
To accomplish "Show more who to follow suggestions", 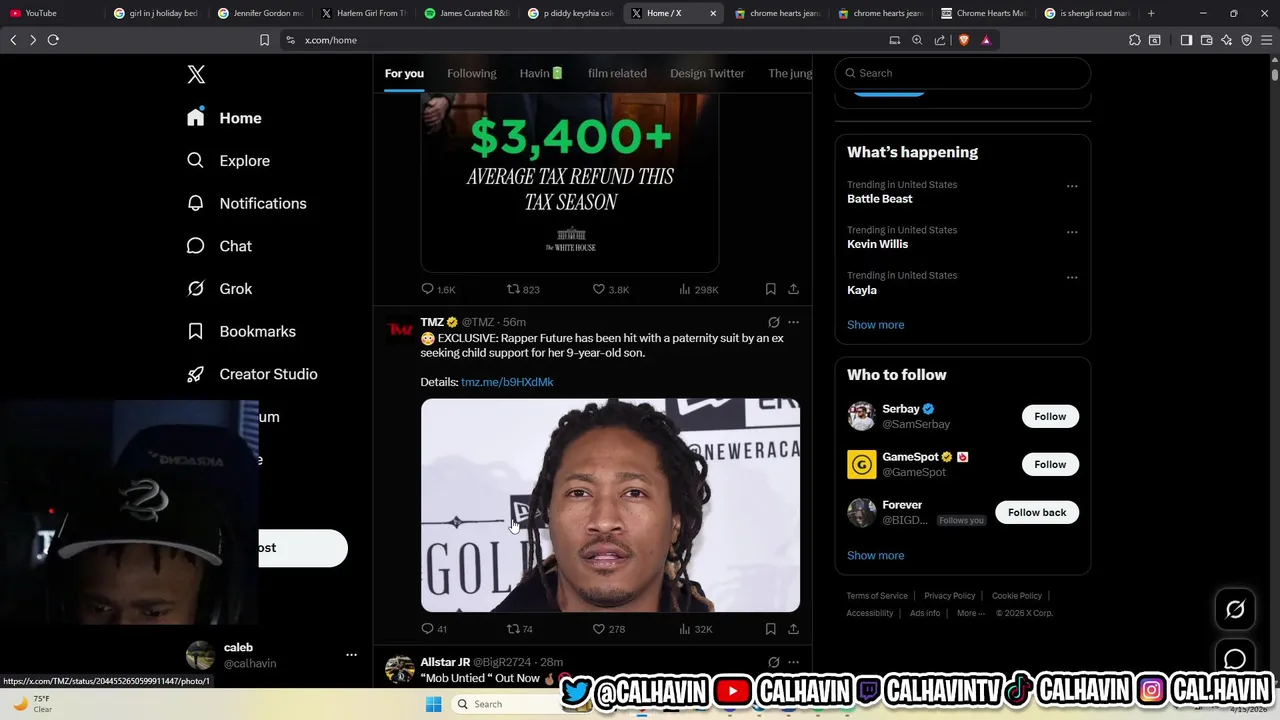I will click(875, 556).
